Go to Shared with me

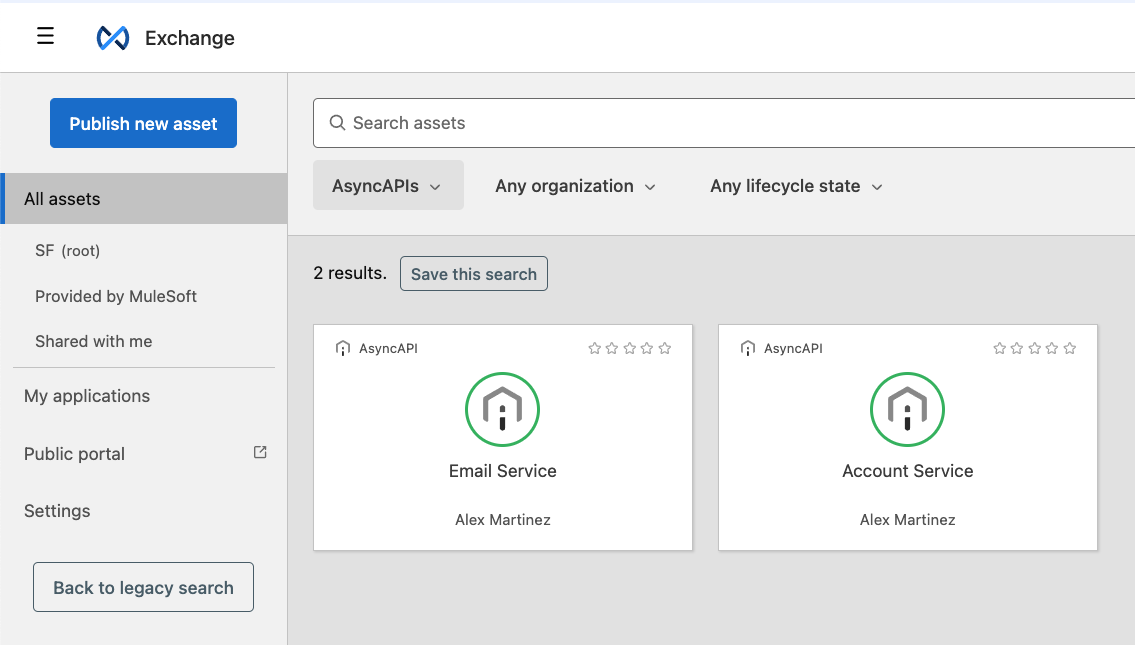pyautogui.click(x=93, y=341)
